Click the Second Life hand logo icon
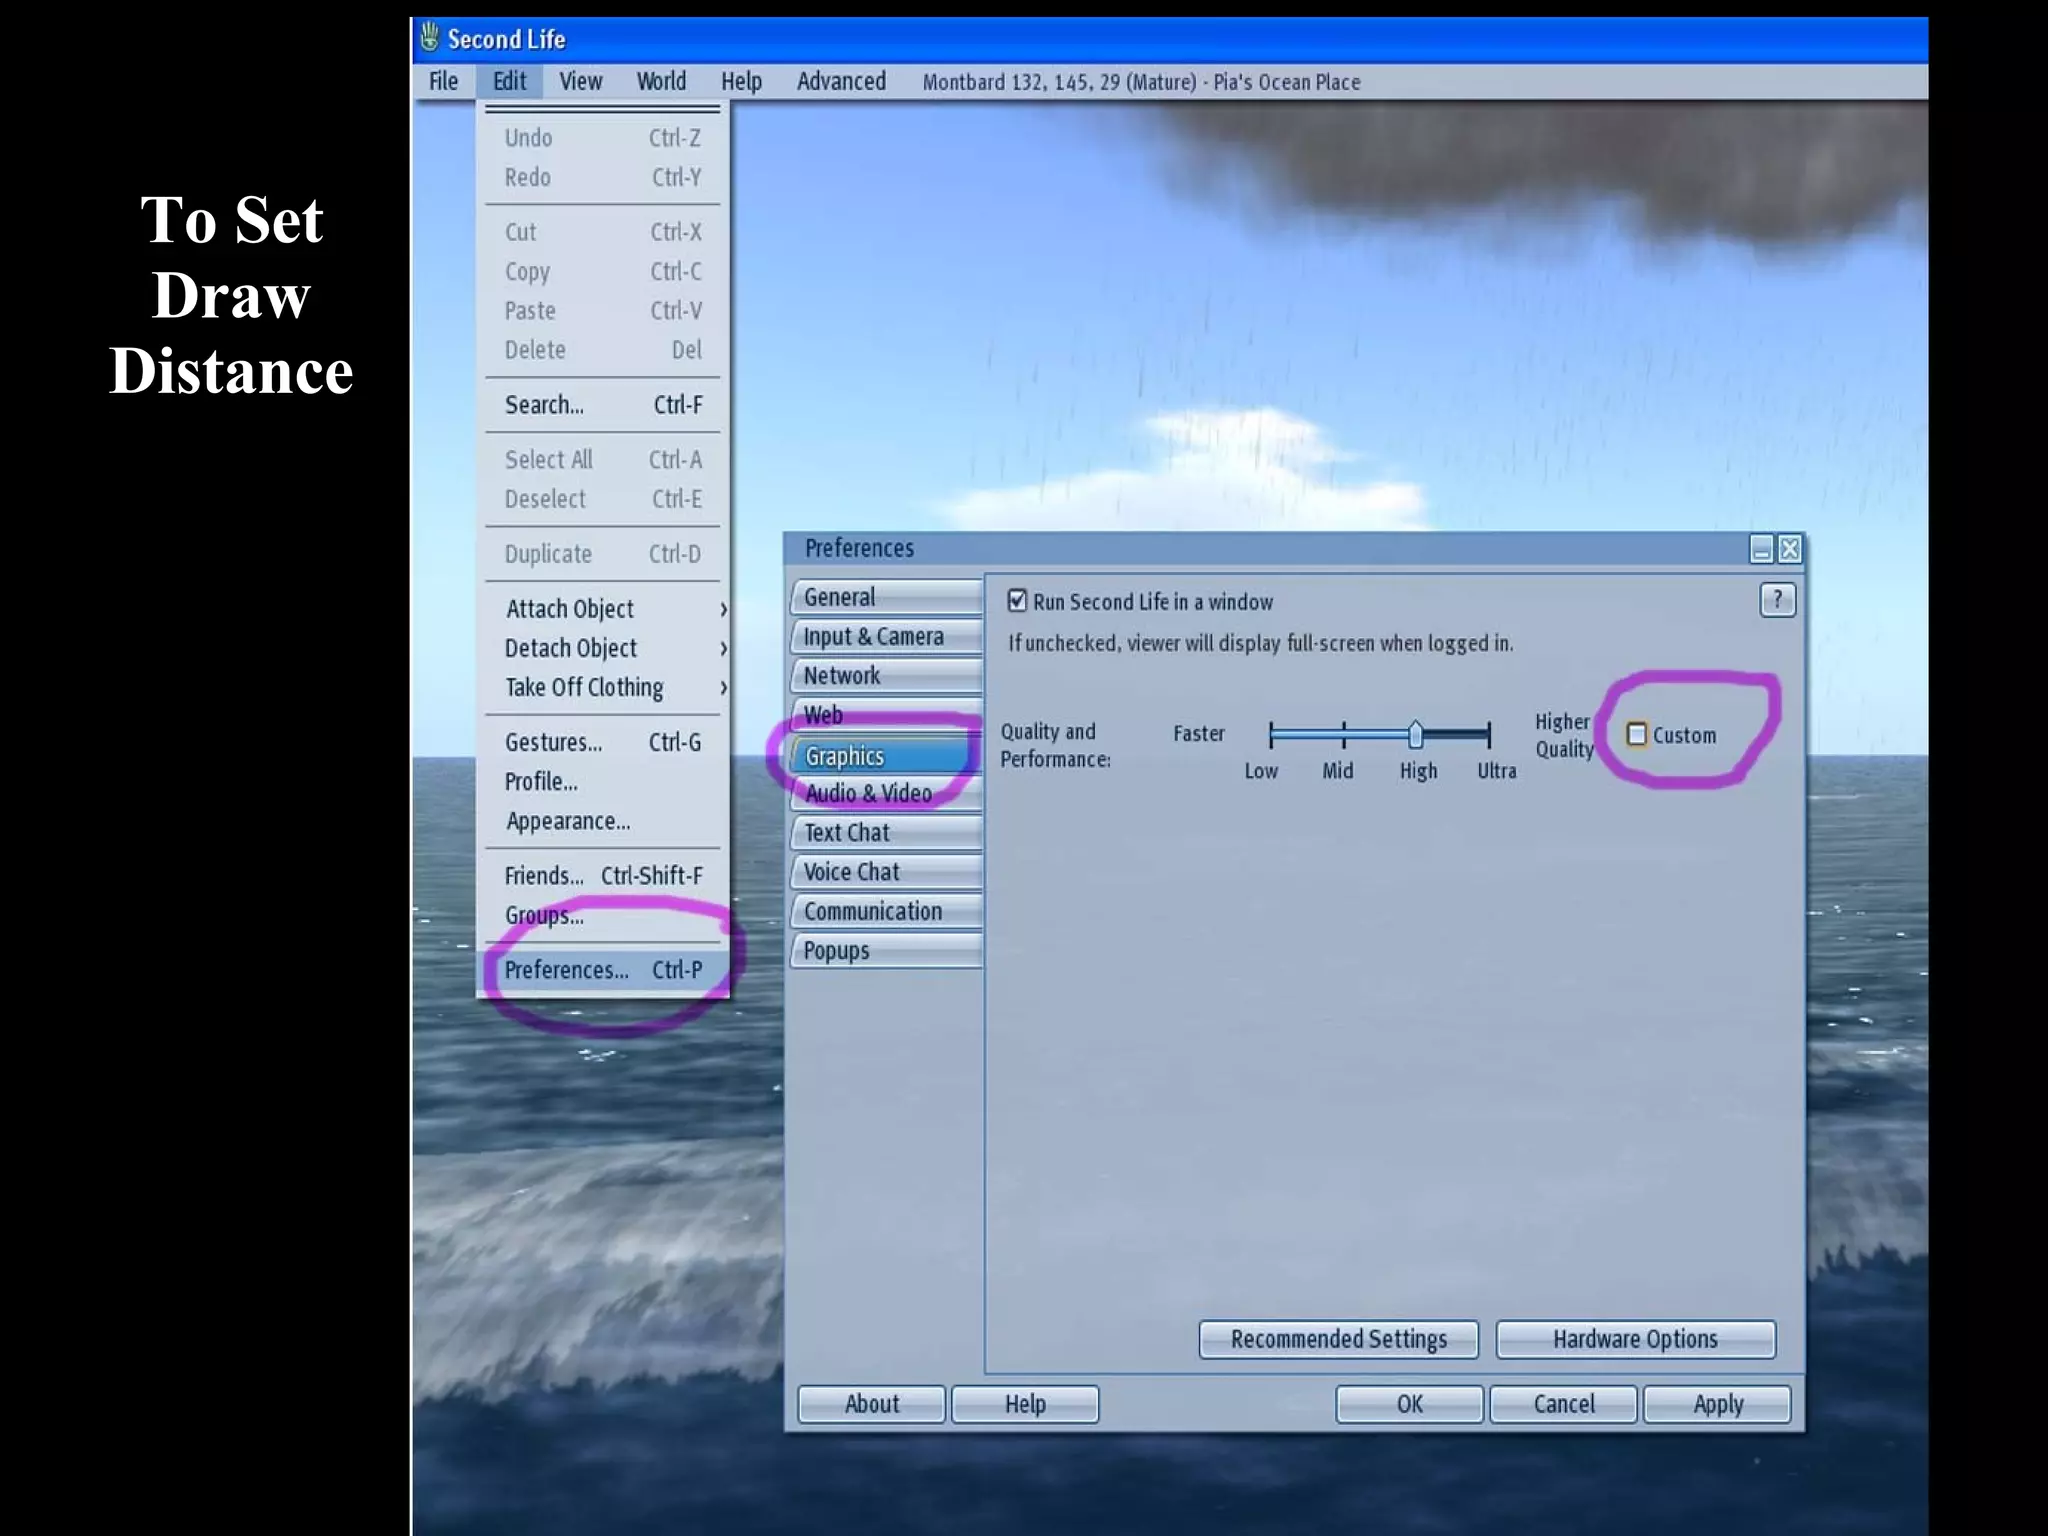The height and width of the screenshot is (1536, 2048). click(430, 38)
